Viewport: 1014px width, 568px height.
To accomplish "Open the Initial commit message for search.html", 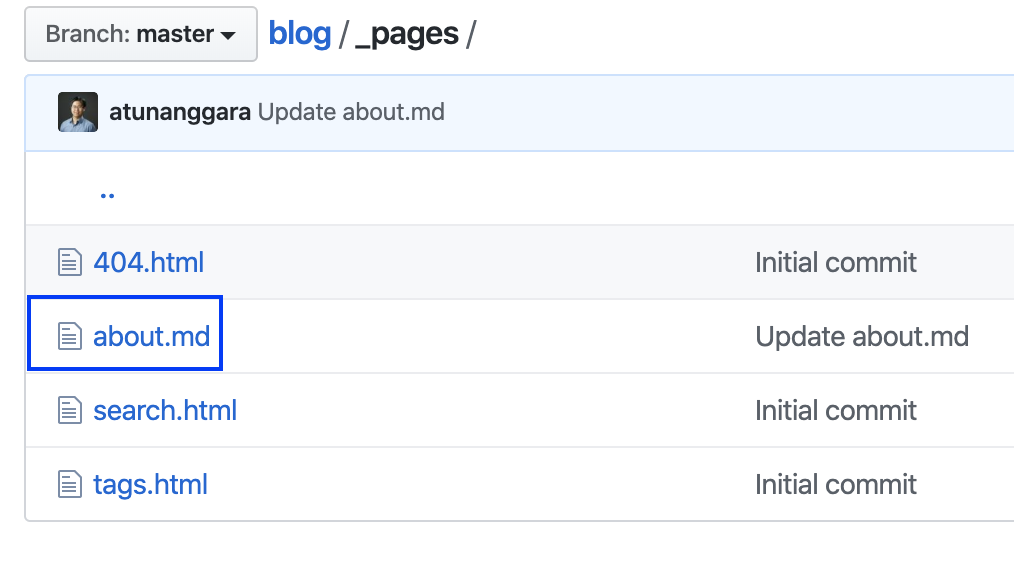I will [x=836, y=410].
